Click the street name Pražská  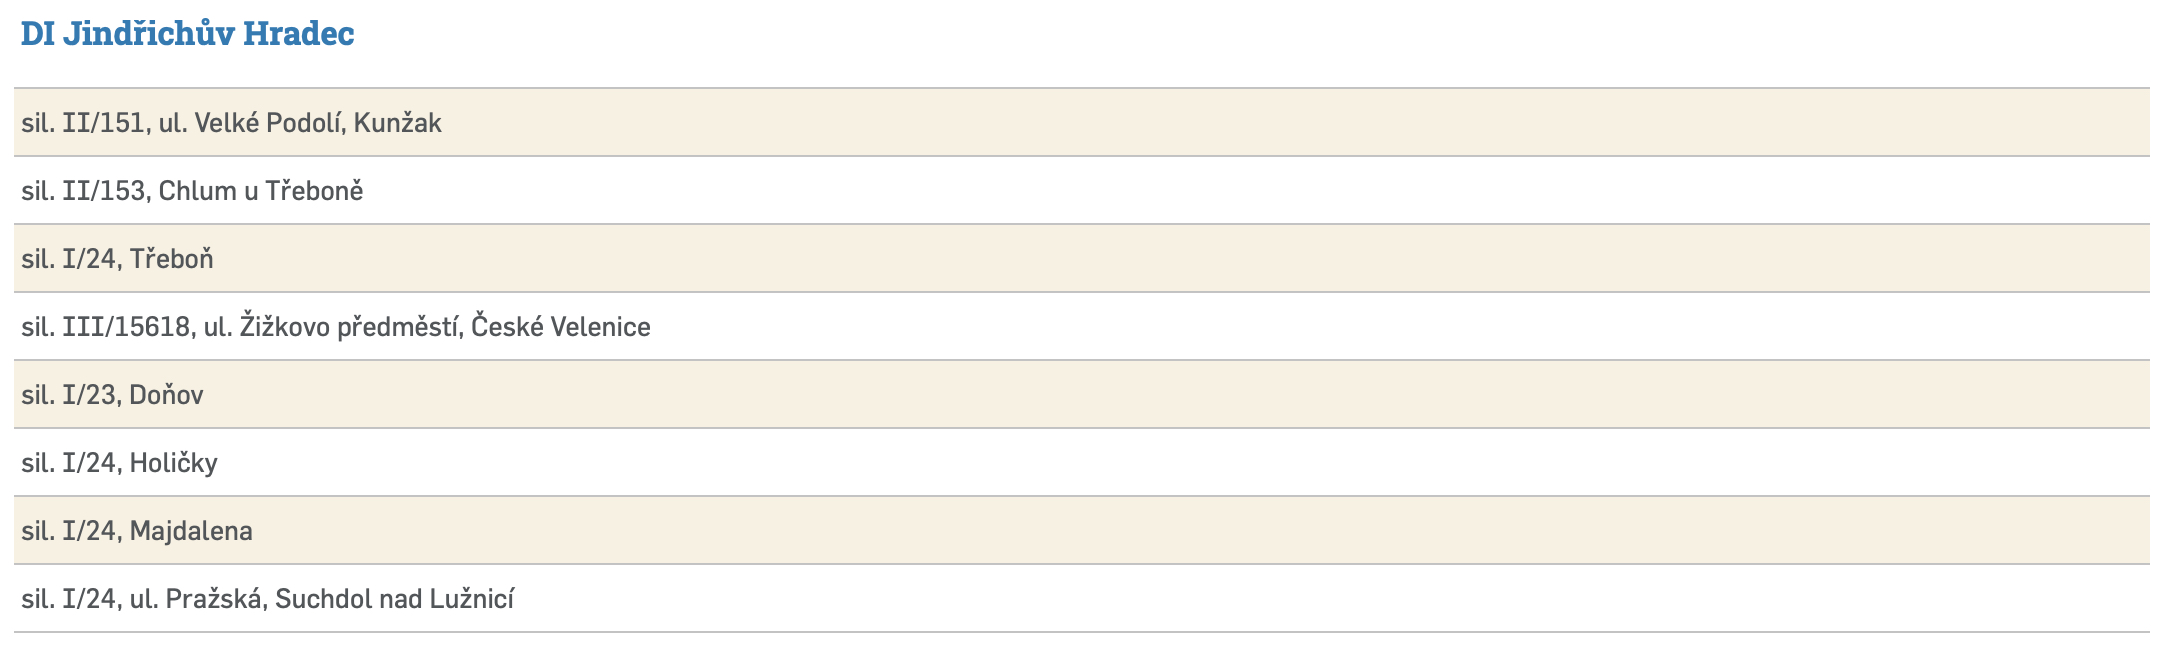215,599
